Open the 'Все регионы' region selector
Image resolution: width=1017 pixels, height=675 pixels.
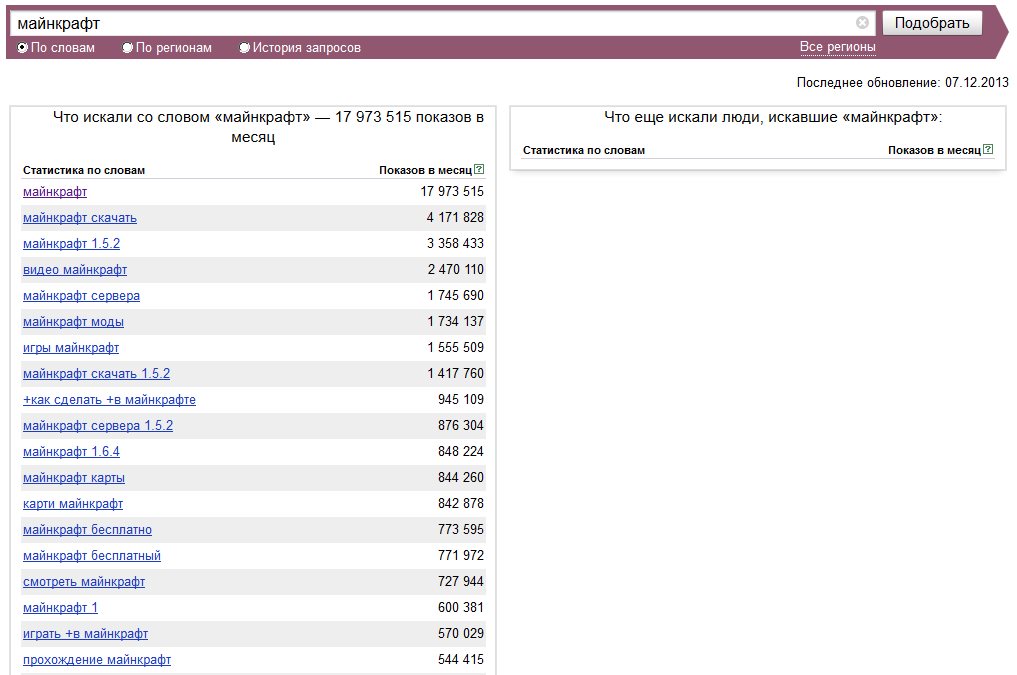(x=837, y=47)
